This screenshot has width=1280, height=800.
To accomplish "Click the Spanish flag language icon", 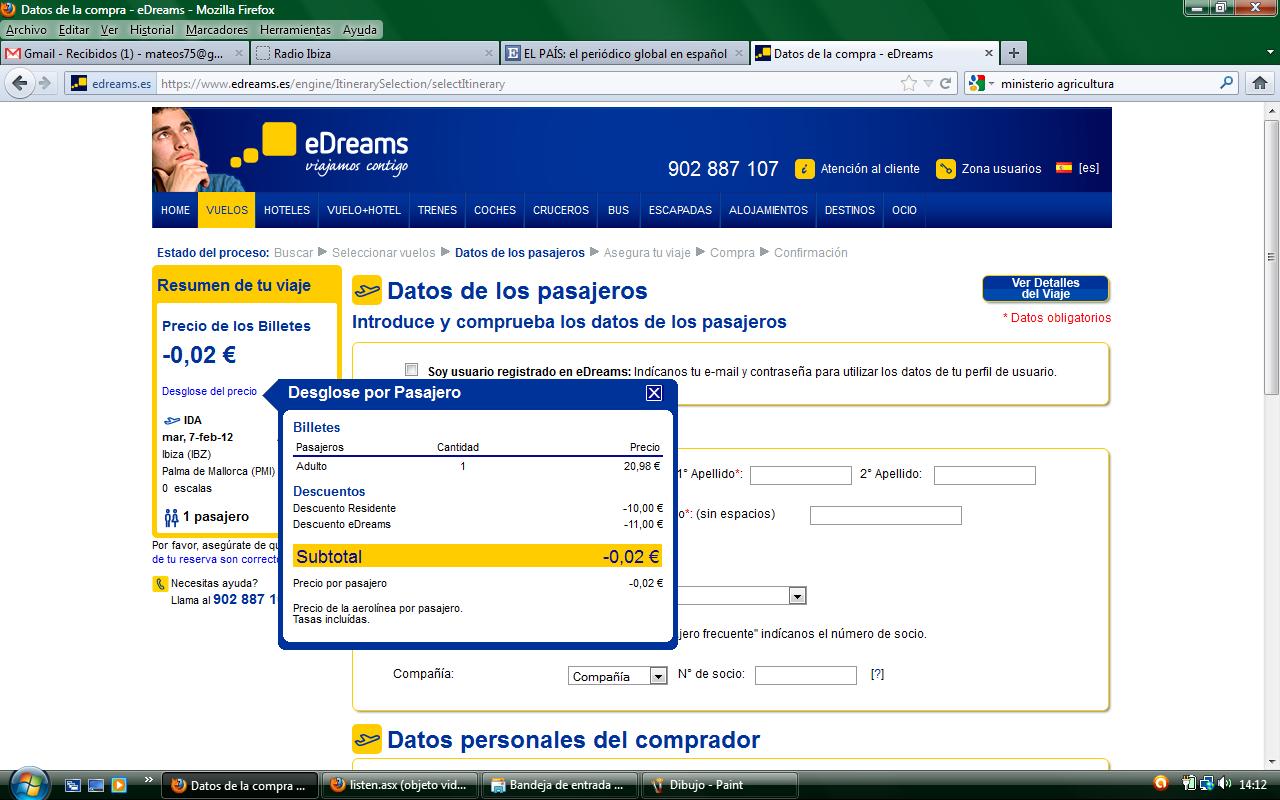I will click(x=1064, y=168).
